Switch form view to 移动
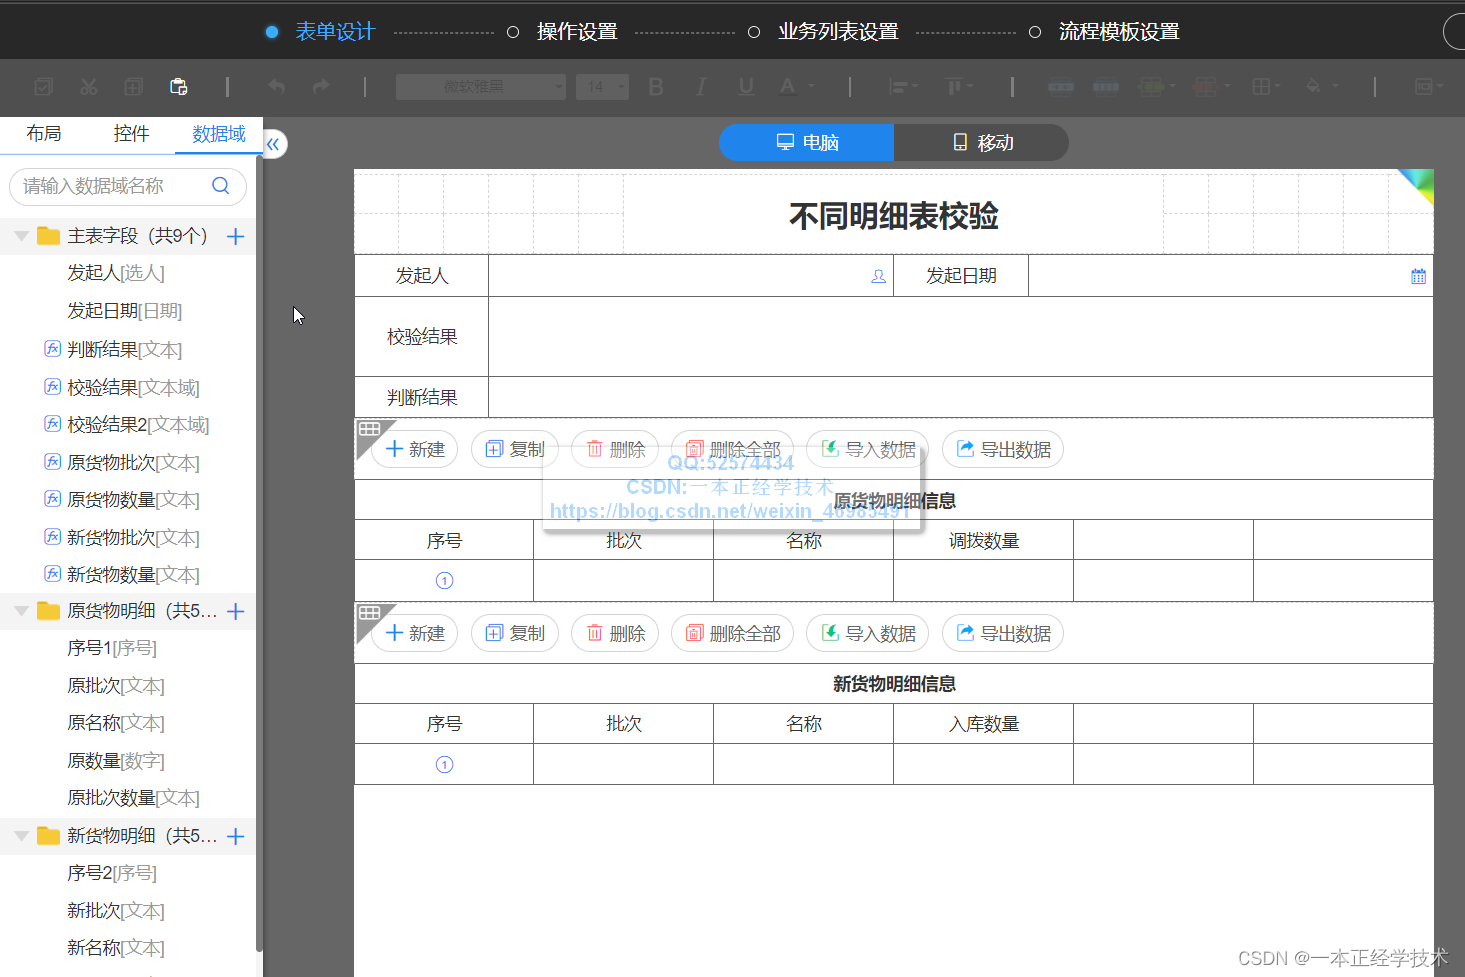This screenshot has width=1465, height=977. (981, 143)
